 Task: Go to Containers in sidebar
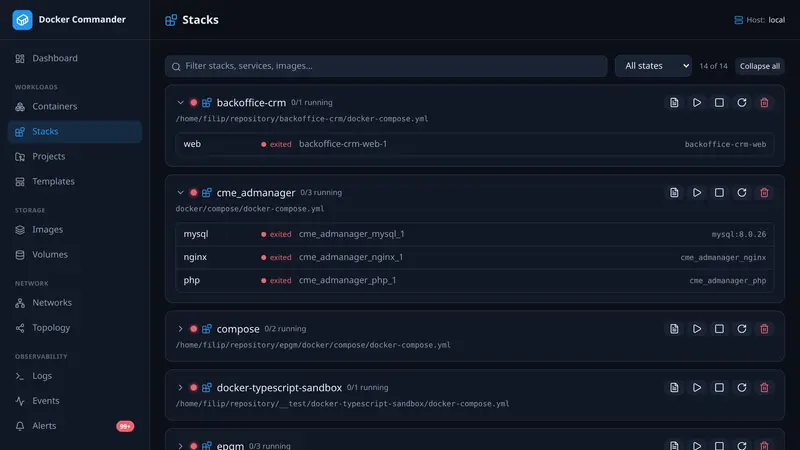click(74, 106)
